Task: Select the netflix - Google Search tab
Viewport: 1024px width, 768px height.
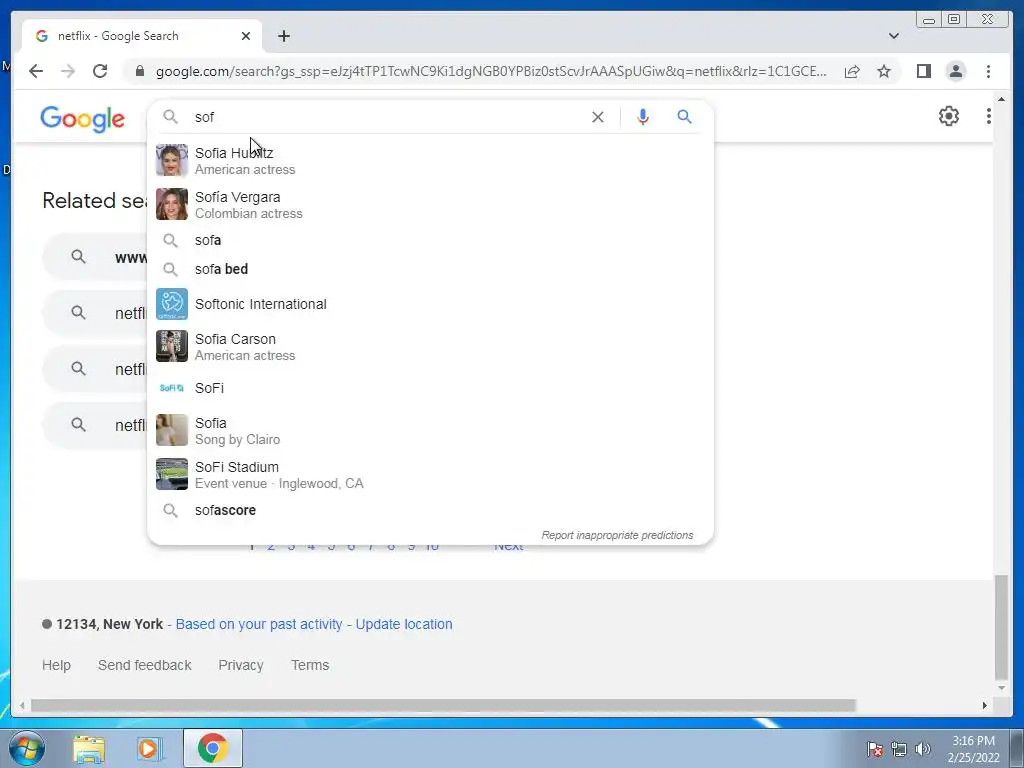Action: 142,36
